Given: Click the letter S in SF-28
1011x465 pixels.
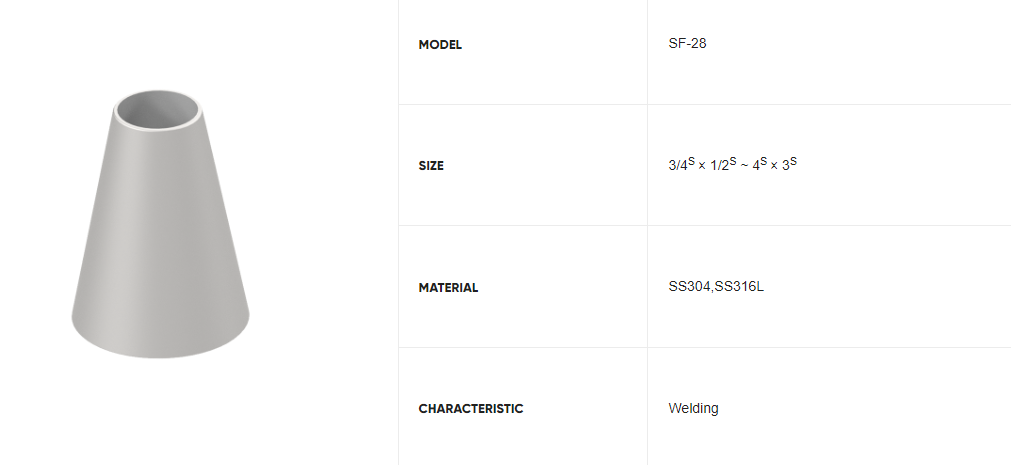Looking at the screenshot, I should point(672,43).
